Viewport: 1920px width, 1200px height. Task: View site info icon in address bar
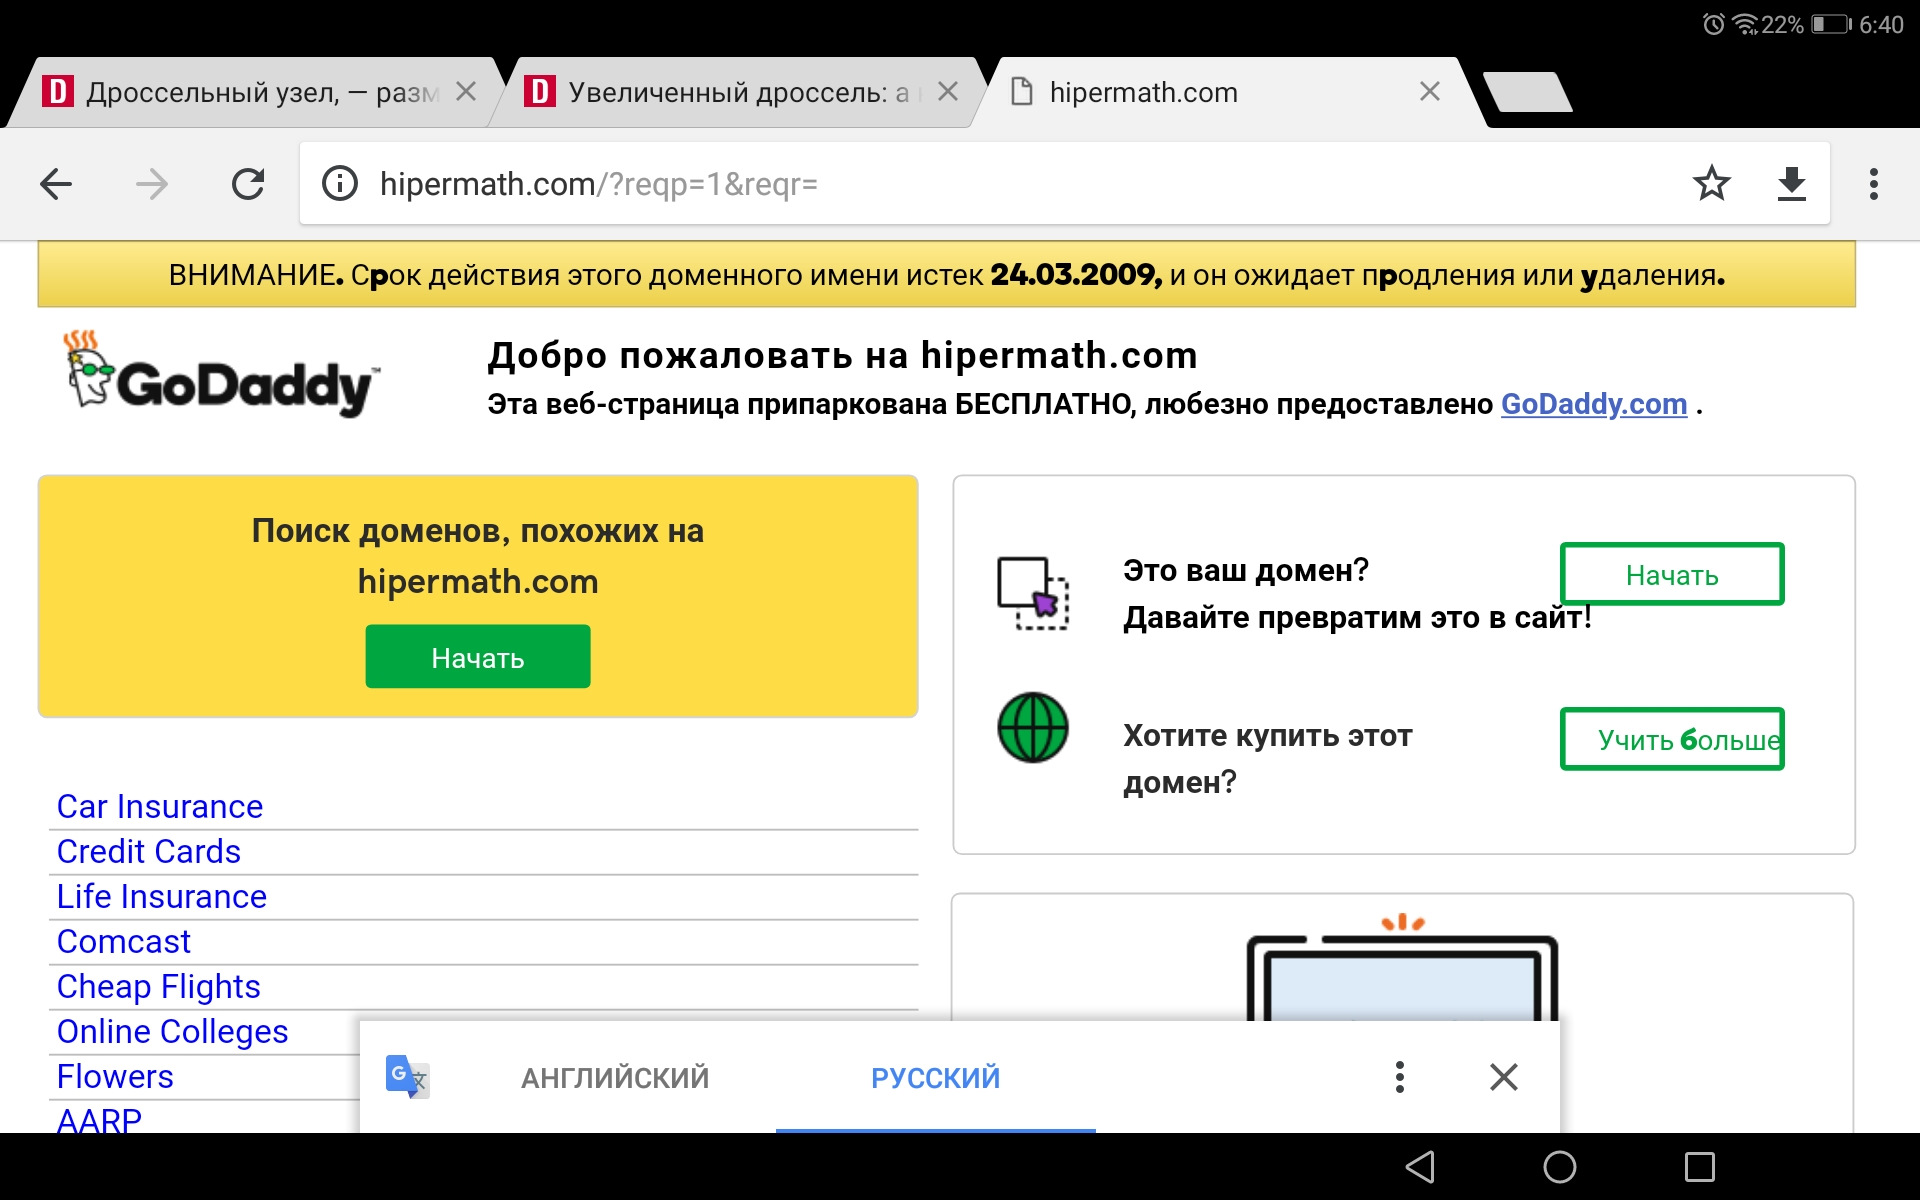pos(340,184)
